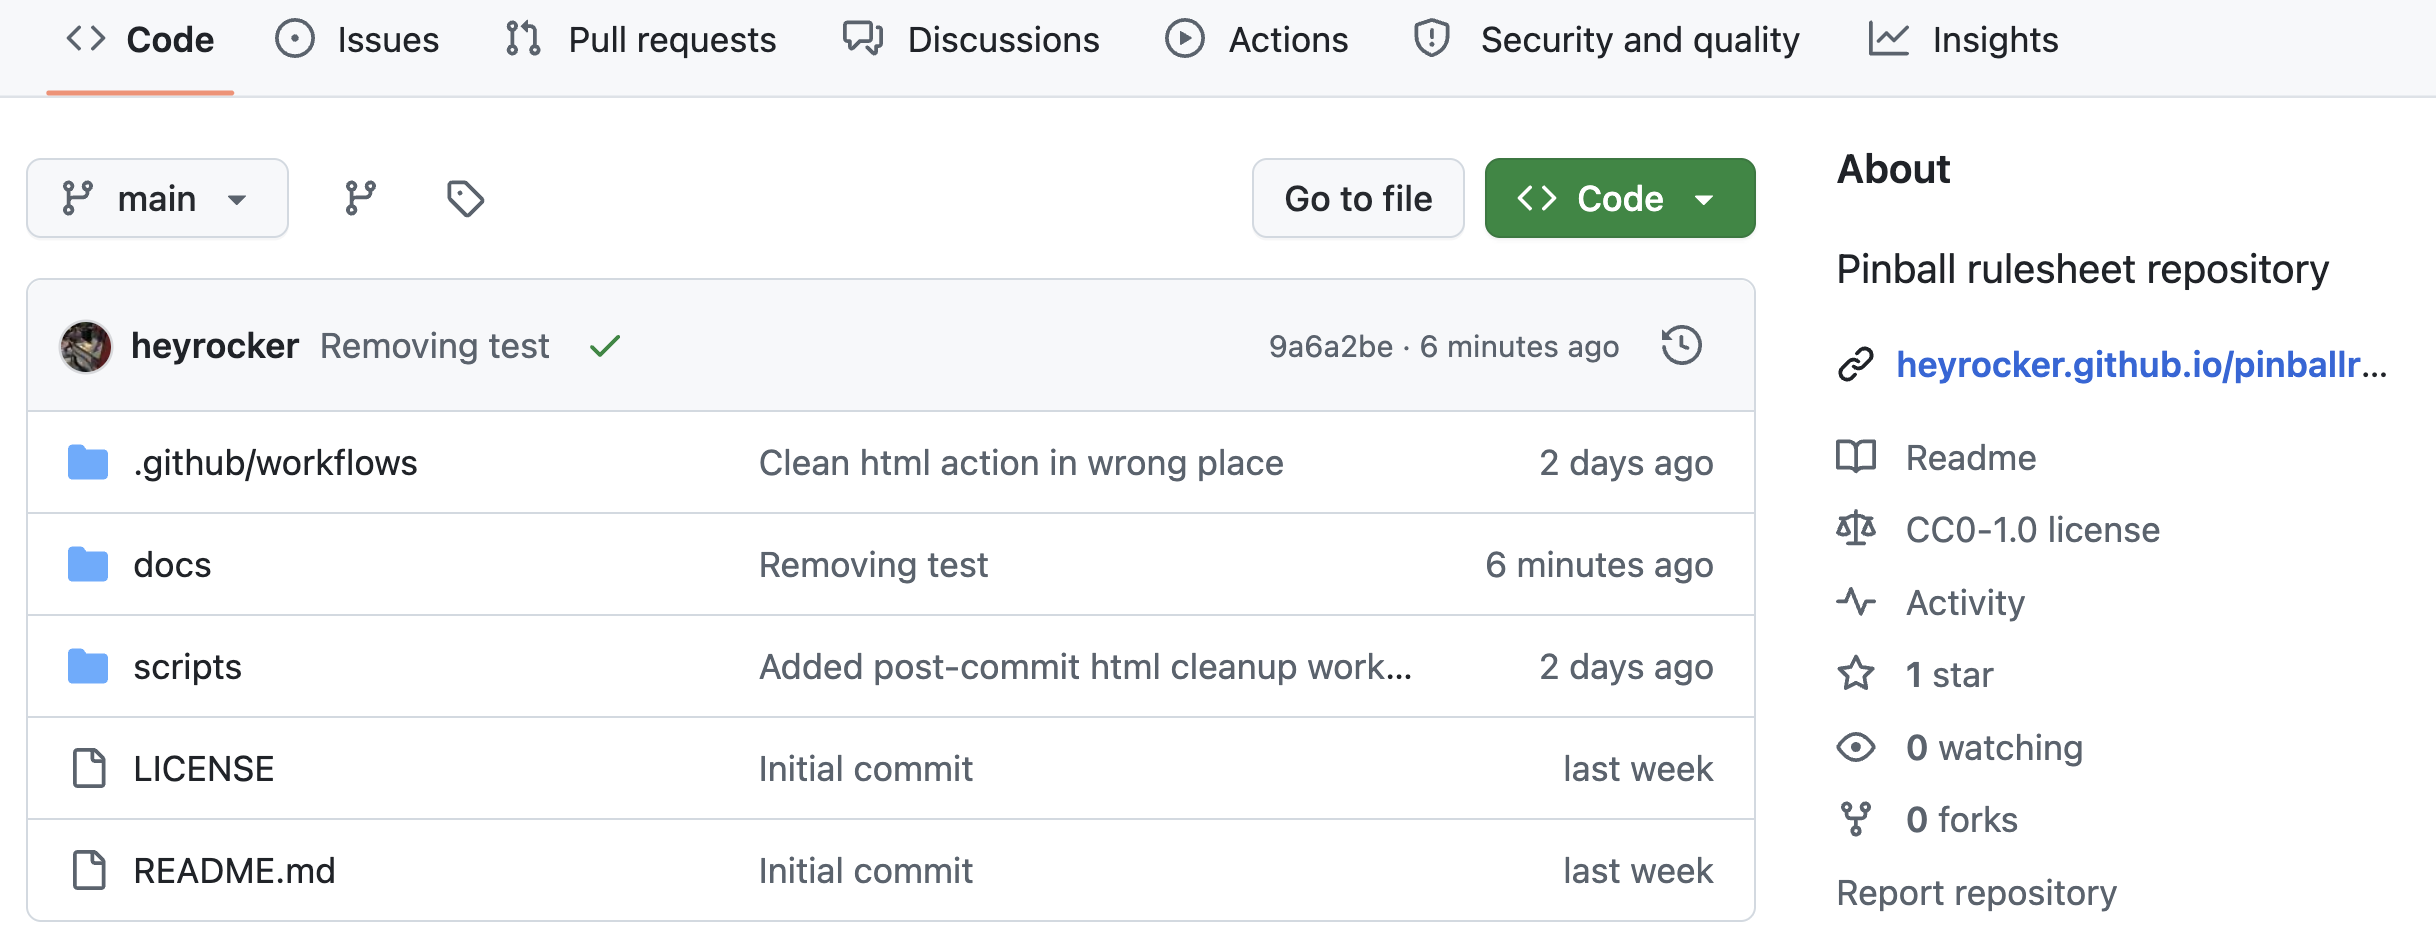Click the watching eye icon
Screen dimensions: 2436x948
pos(1856,747)
